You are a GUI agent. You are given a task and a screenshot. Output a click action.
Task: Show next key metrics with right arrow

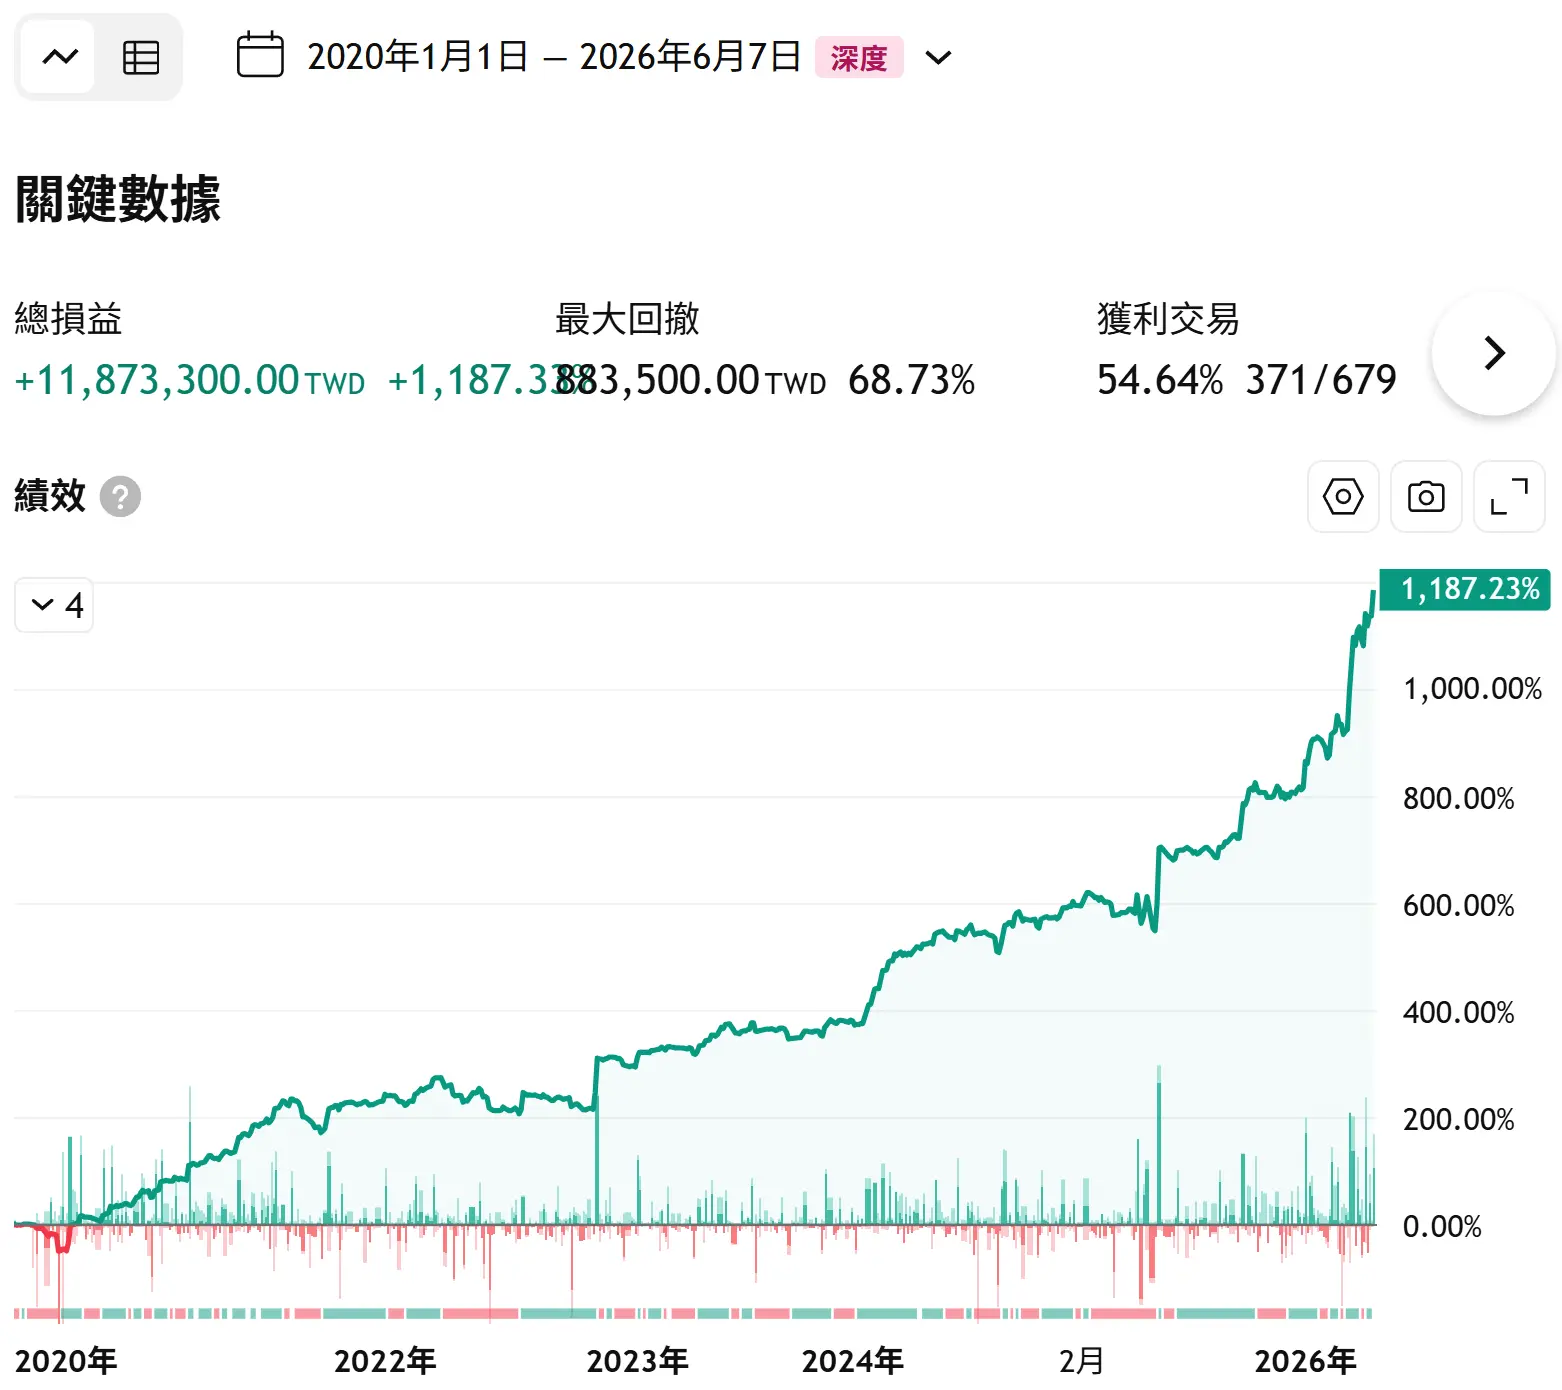point(1494,353)
